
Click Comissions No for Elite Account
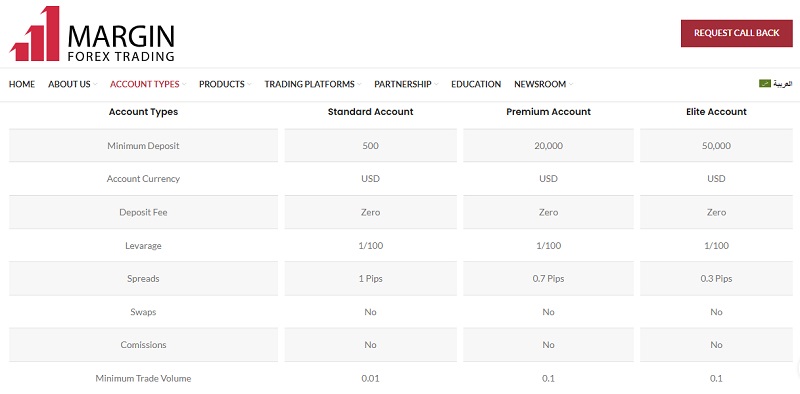coord(716,345)
